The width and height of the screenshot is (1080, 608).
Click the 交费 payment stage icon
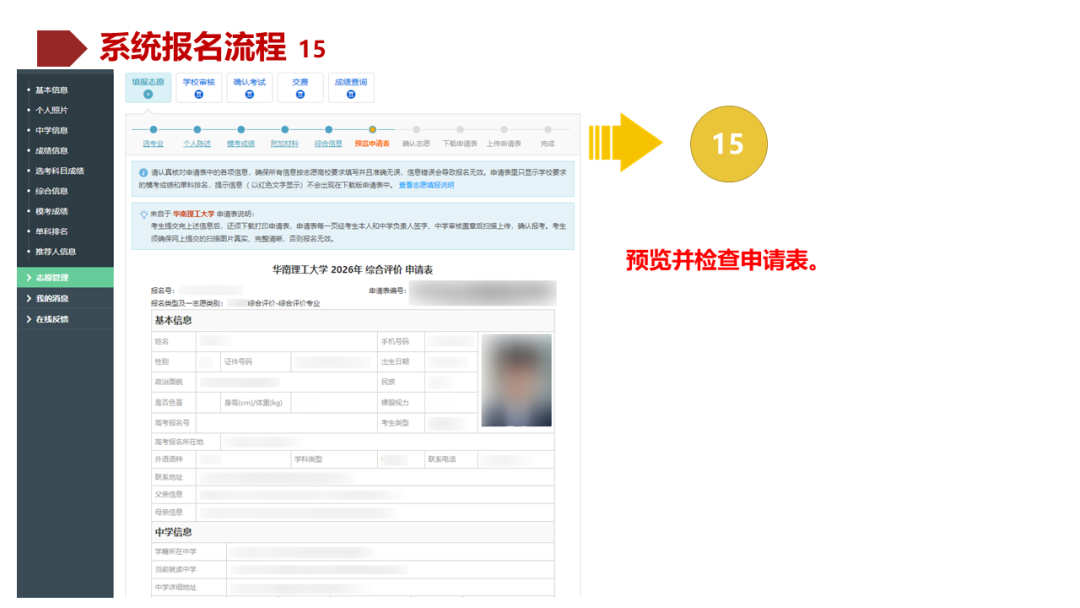(x=300, y=96)
